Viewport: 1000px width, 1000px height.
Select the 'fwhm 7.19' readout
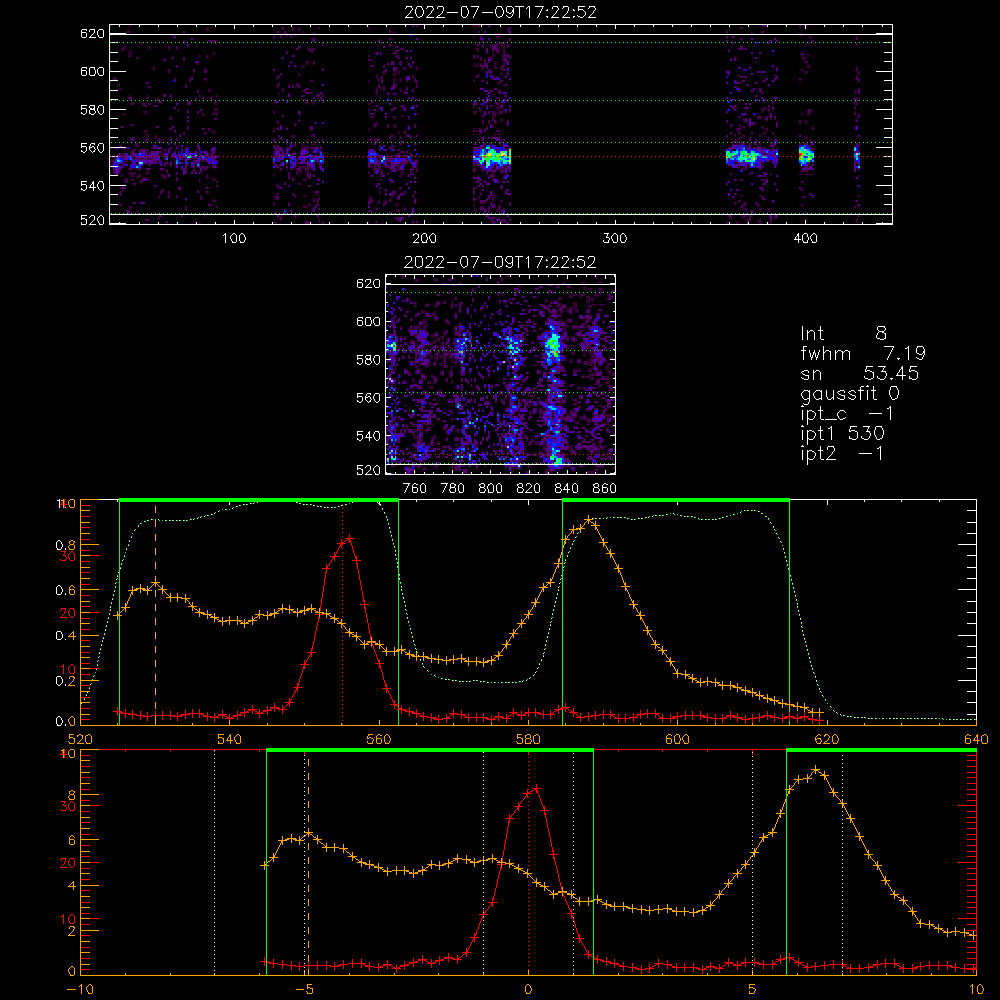(x=863, y=353)
